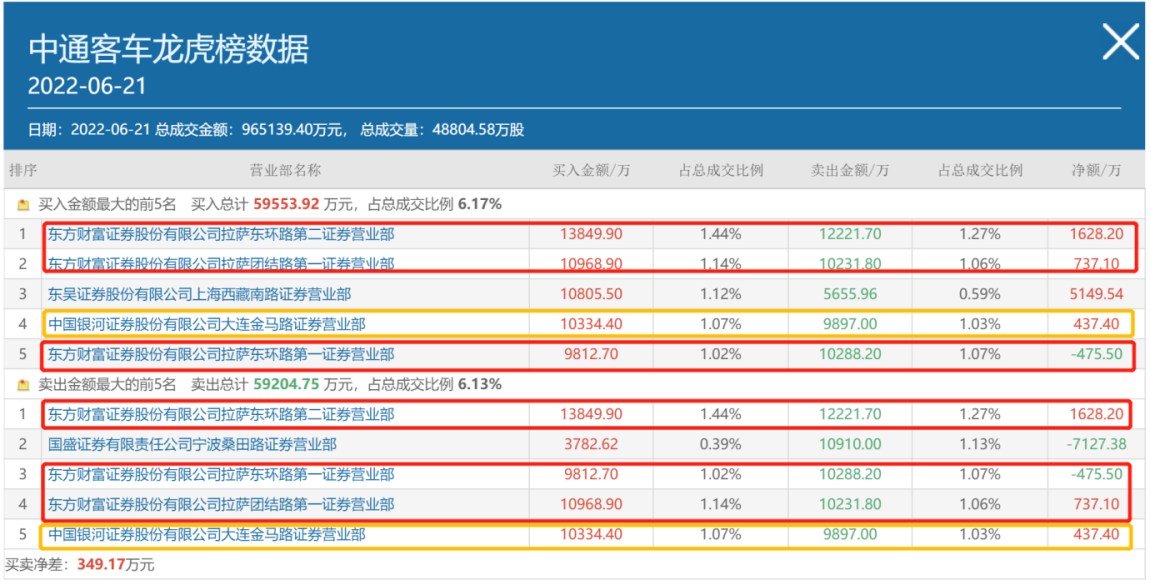Click 437.40 net amount in sell list row 5

coord(1096,535)
